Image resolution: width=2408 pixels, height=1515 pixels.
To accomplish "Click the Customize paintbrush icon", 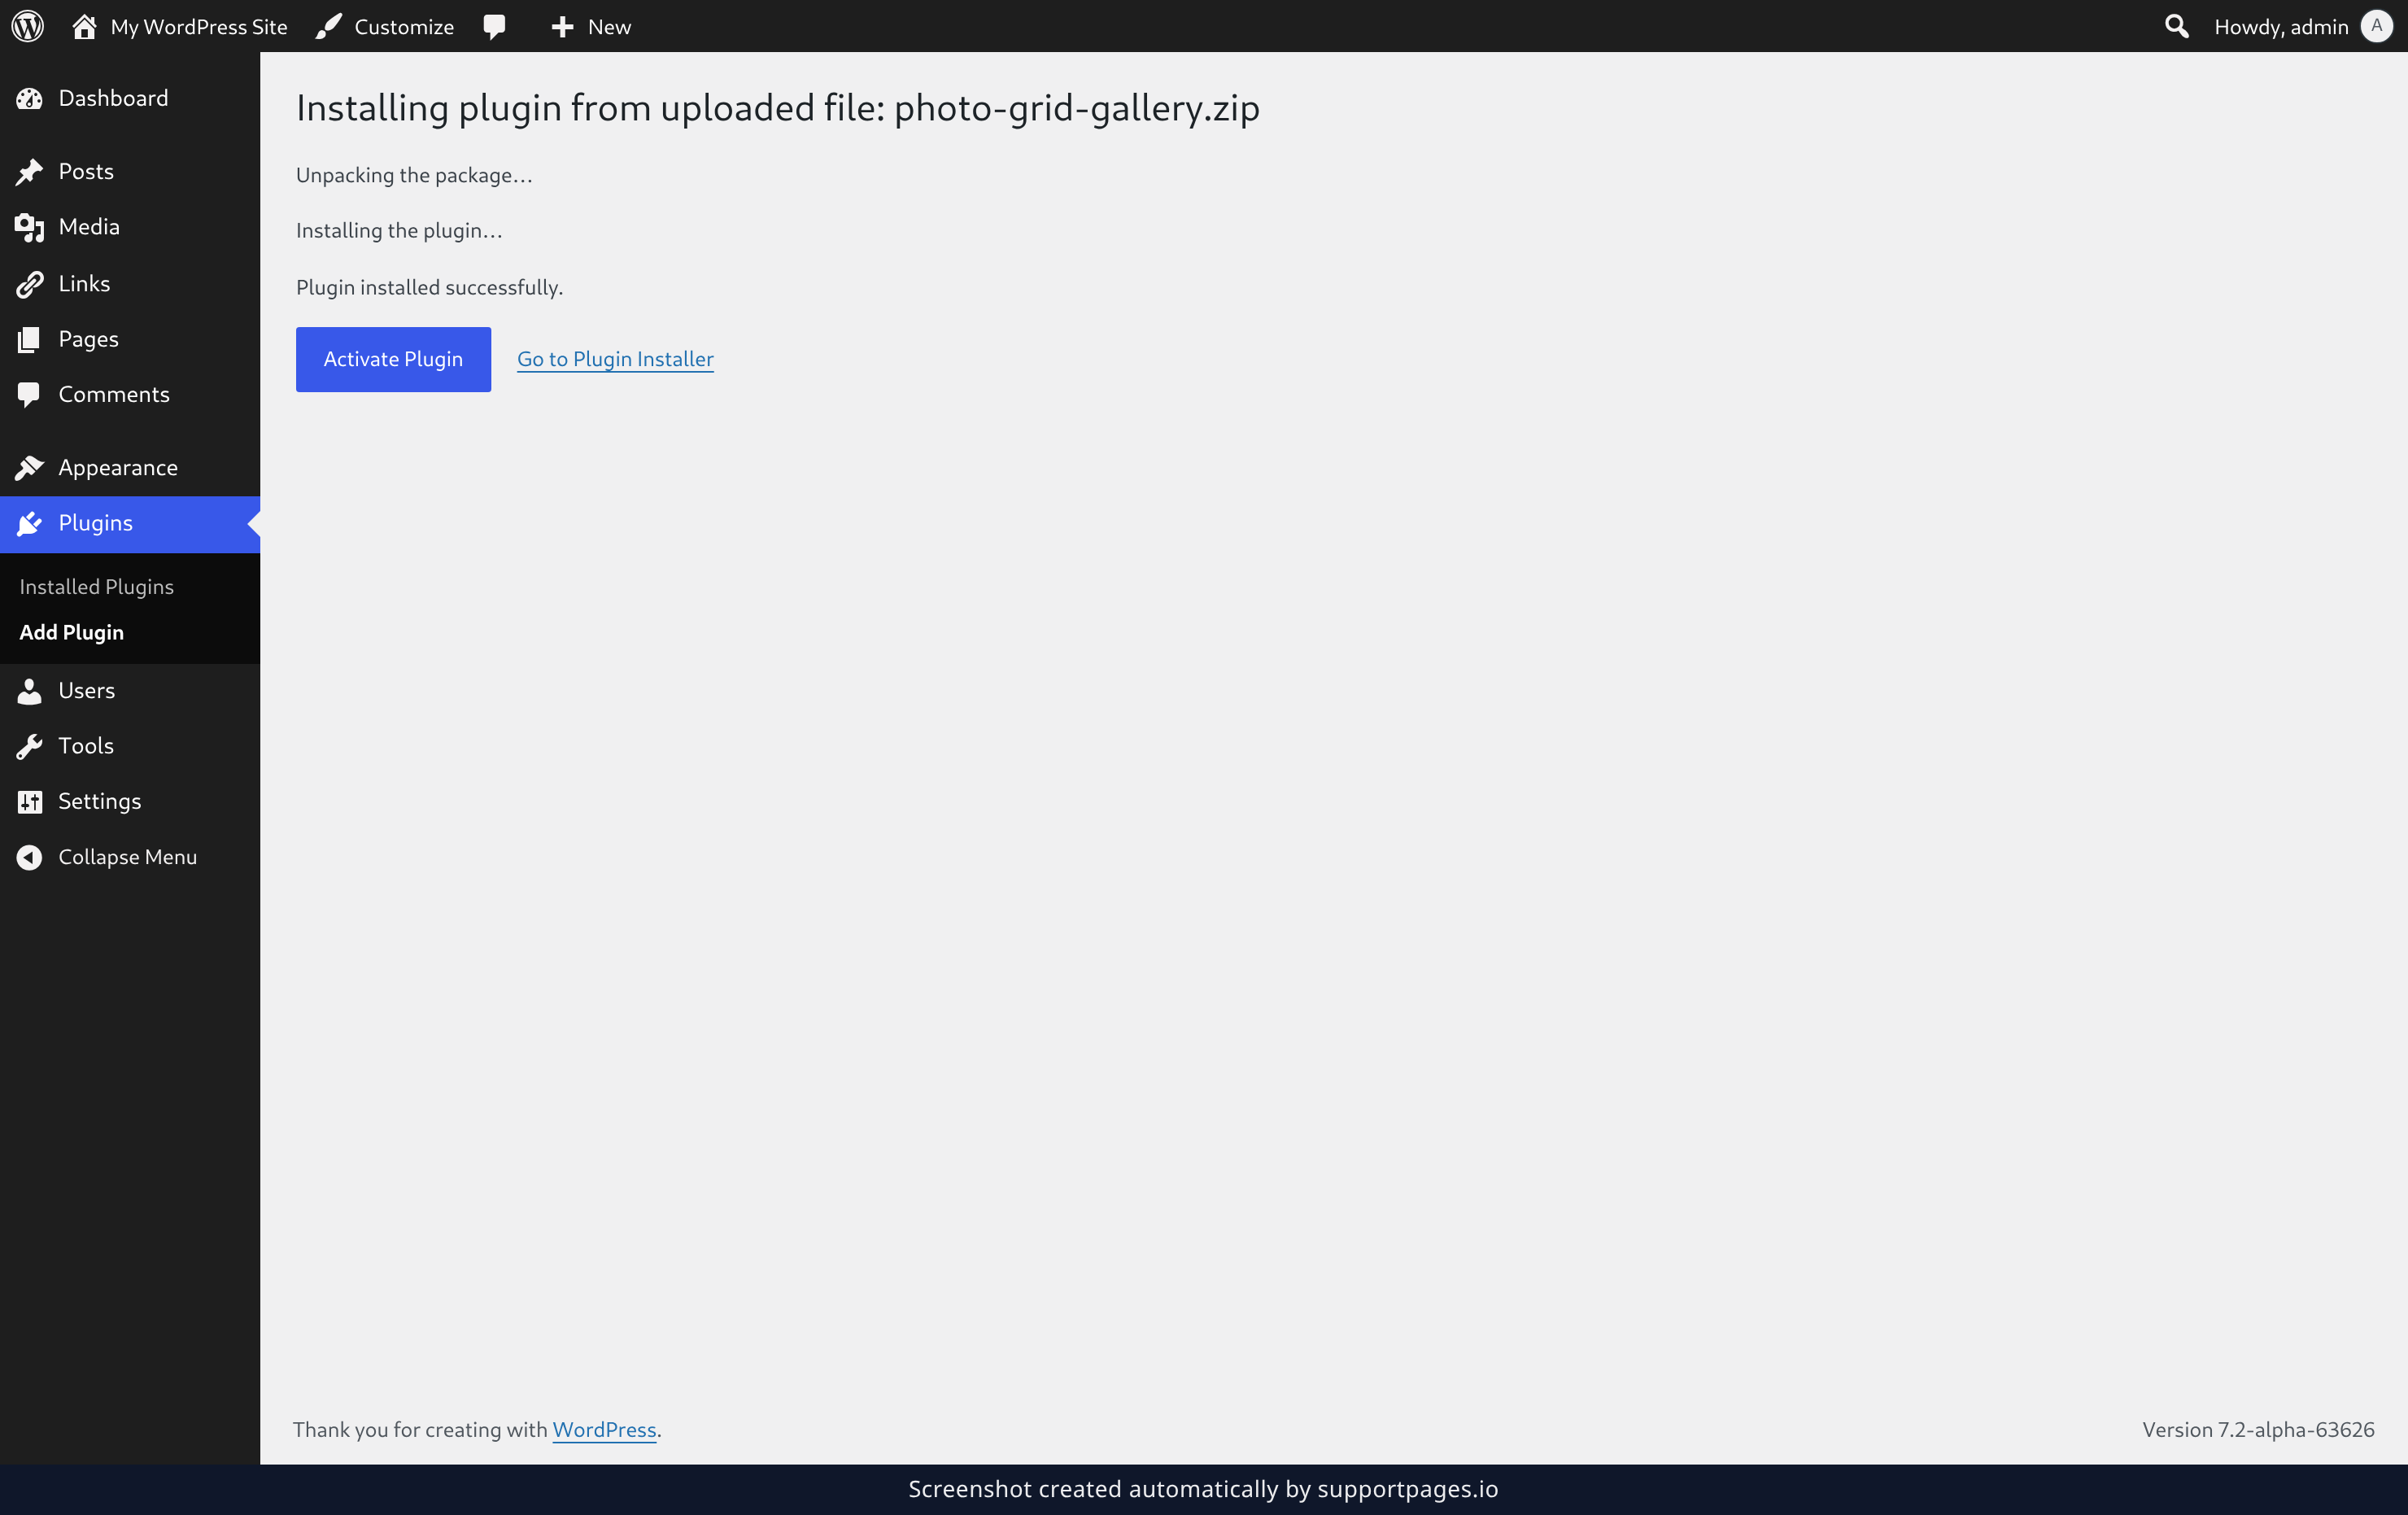I will pyautogui.click(x=329, y=26).
